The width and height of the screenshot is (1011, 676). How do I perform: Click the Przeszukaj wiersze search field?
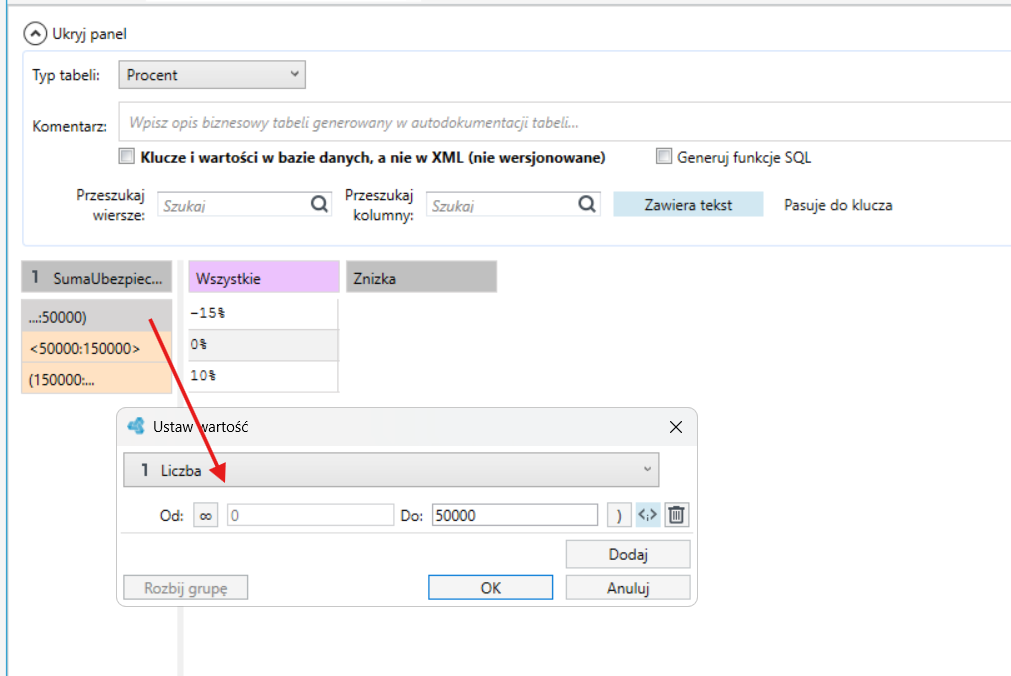point(234,205)
